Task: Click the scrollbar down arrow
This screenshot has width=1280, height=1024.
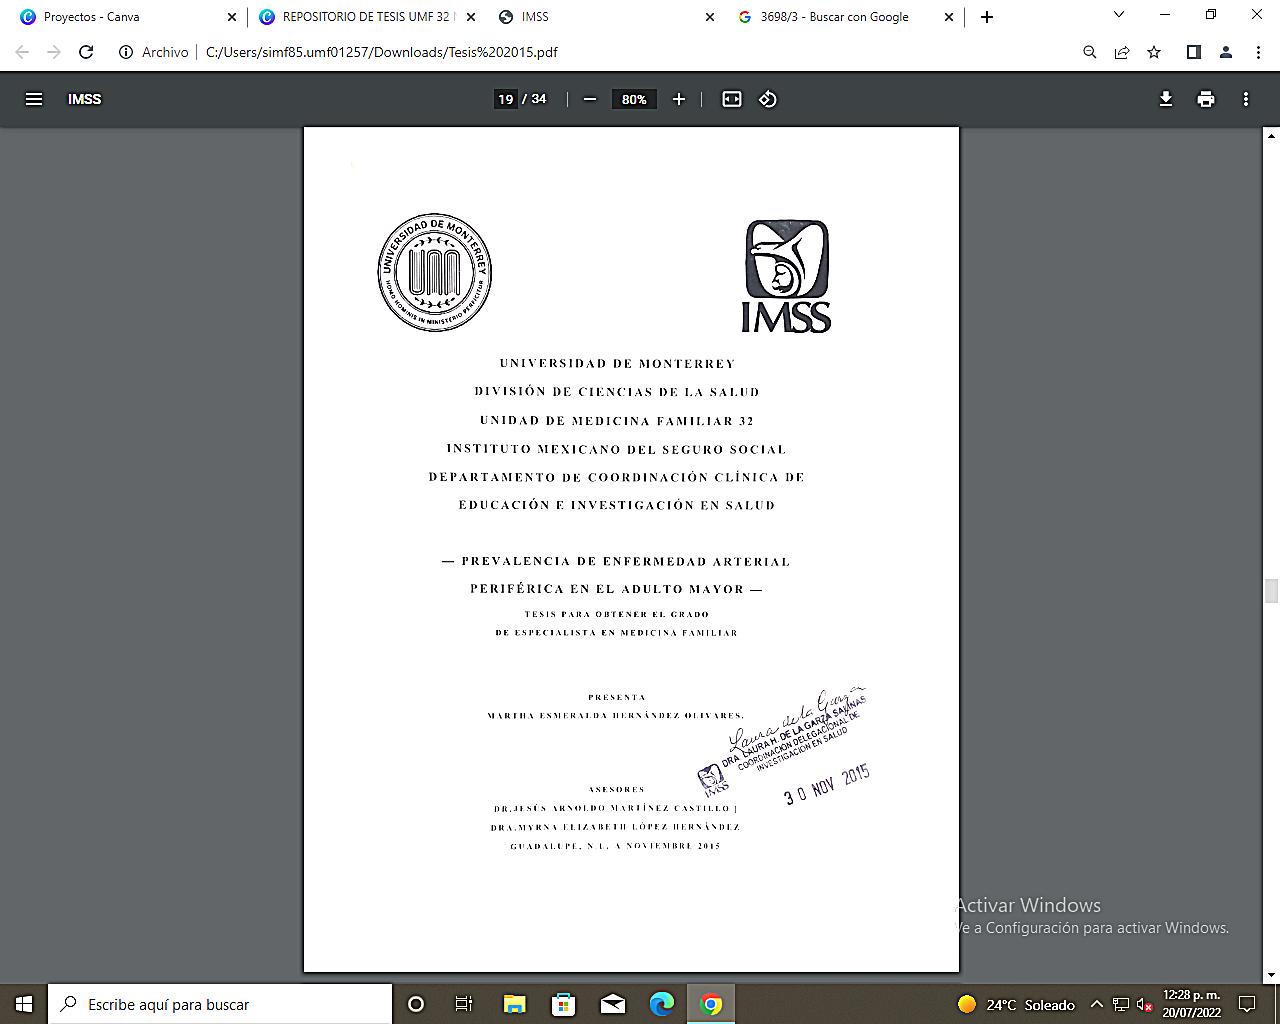Action: [1272, 975]
